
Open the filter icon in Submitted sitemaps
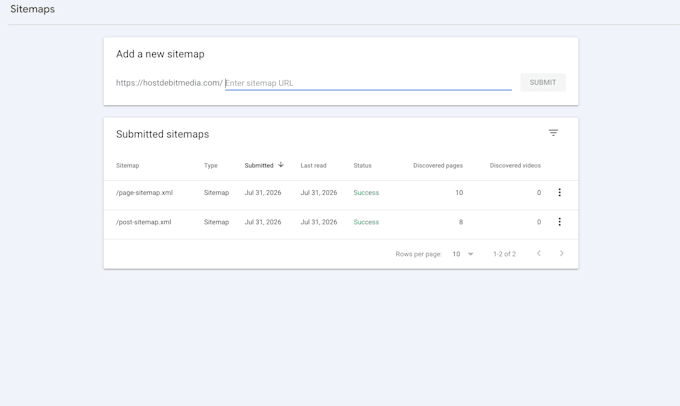coord(553,133)
